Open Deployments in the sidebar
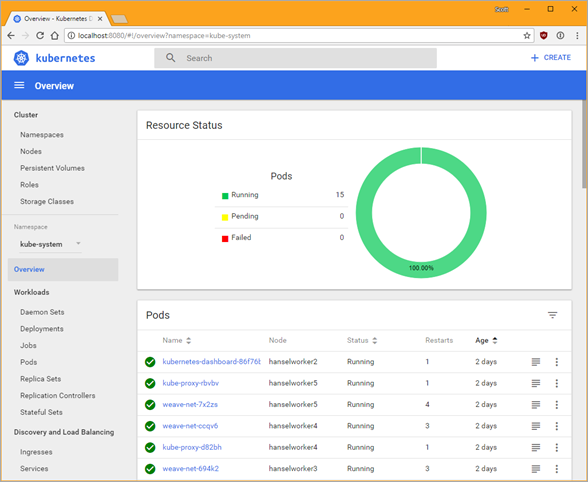588x482 pixels. pyautogui.click(x=42, y=329)
